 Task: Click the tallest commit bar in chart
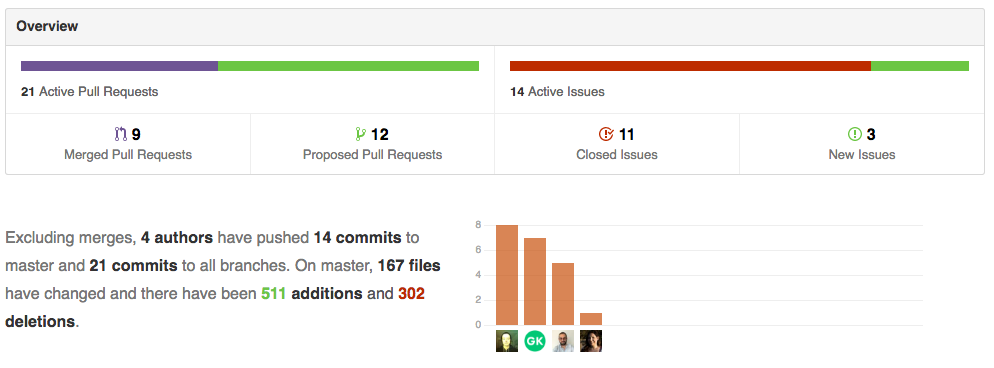point(507,276)
